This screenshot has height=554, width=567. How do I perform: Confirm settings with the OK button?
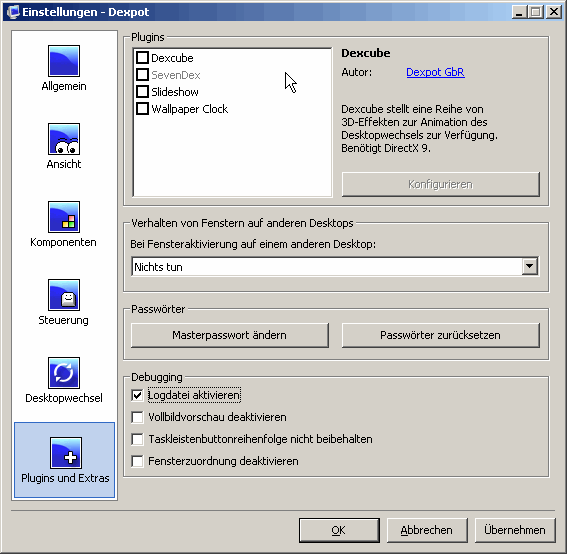pyautogui.click(x=339, y=530)
